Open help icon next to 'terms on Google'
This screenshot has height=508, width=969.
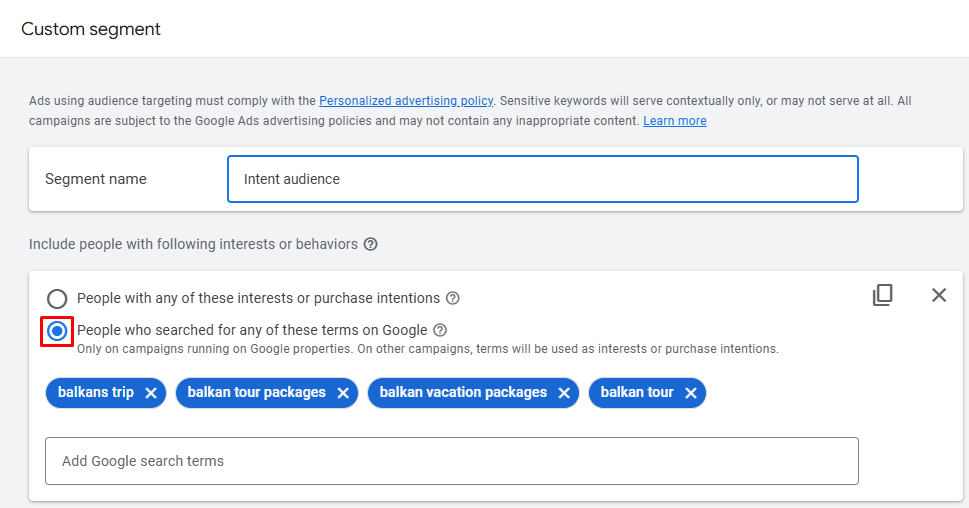pos(440,330)
